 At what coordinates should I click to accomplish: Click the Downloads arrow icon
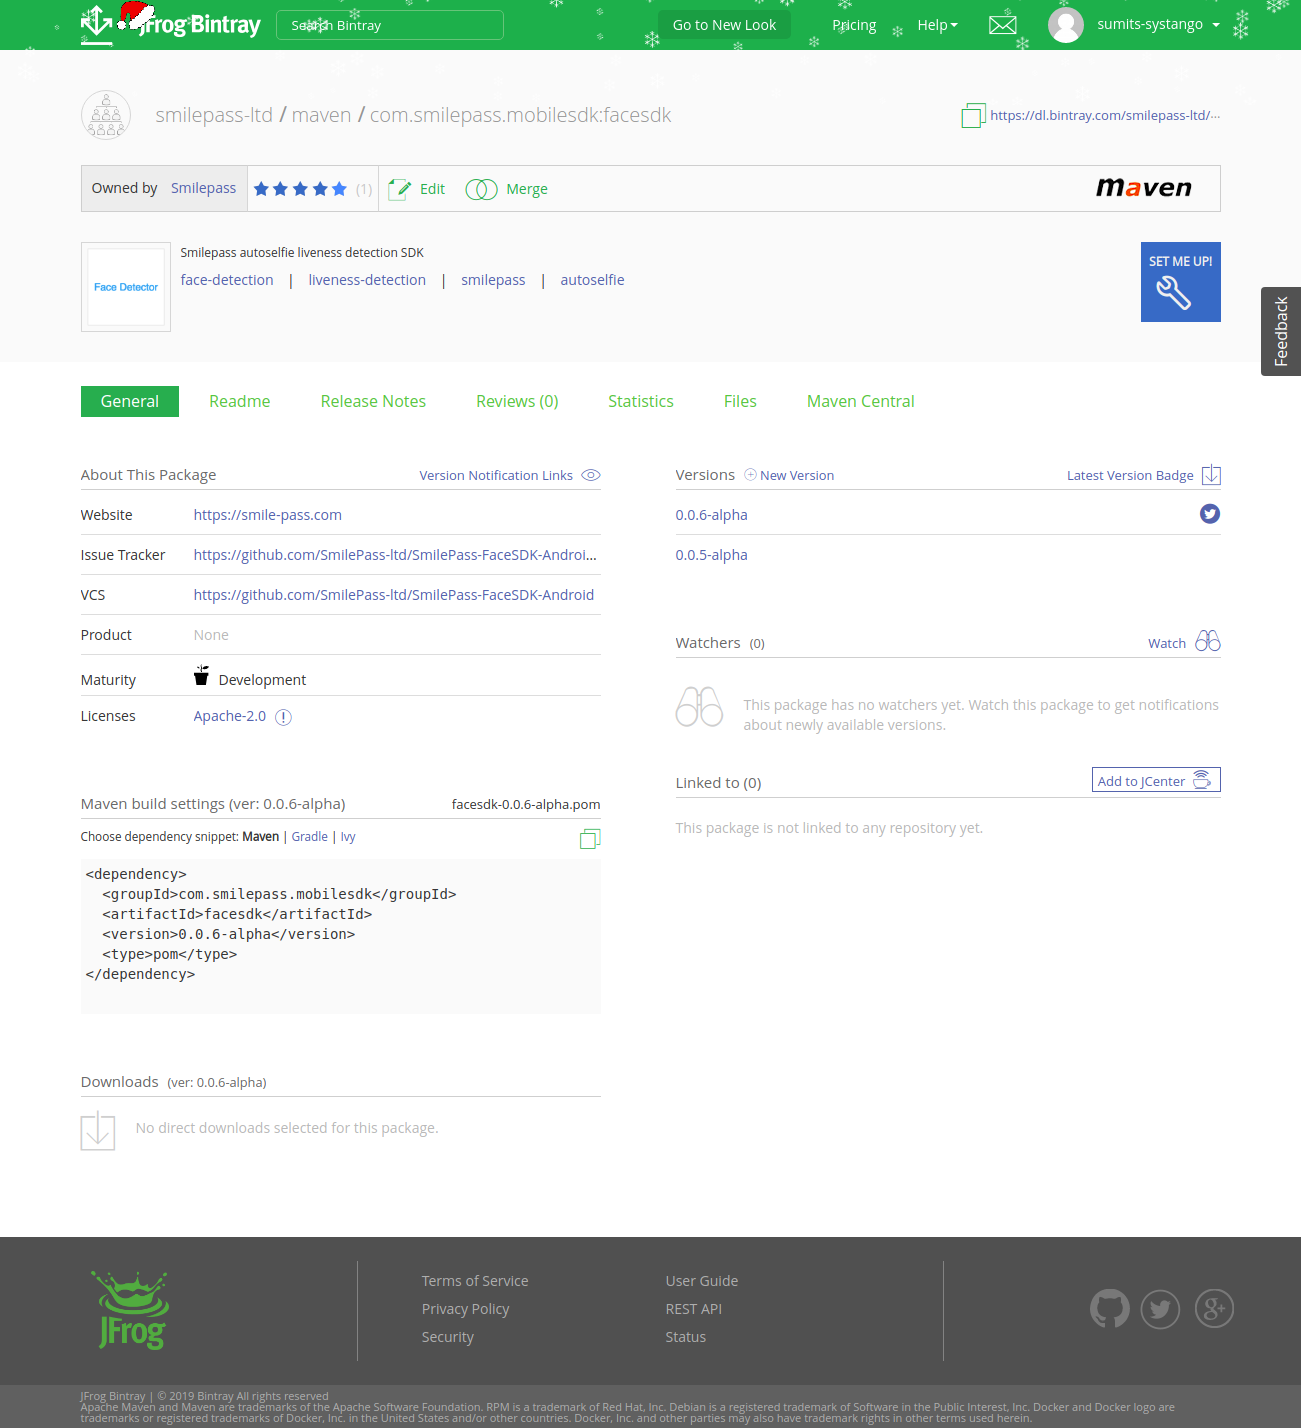click(x=98, y=1131)
